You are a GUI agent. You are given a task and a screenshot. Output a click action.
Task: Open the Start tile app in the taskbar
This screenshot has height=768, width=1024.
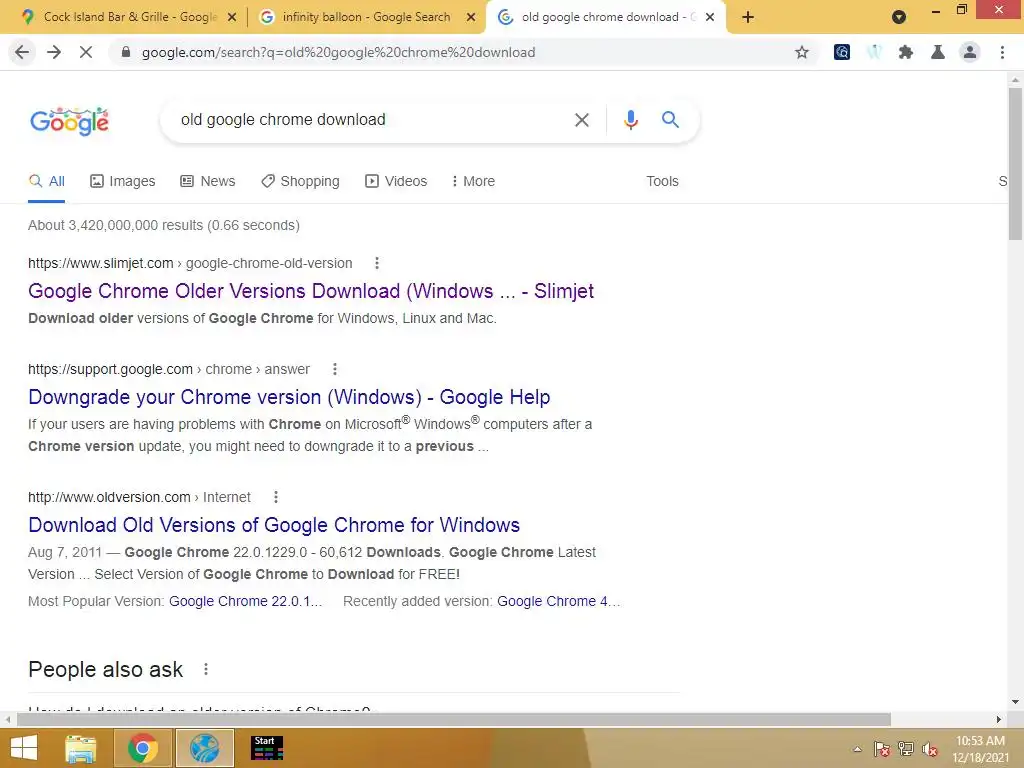coord(267,748)
